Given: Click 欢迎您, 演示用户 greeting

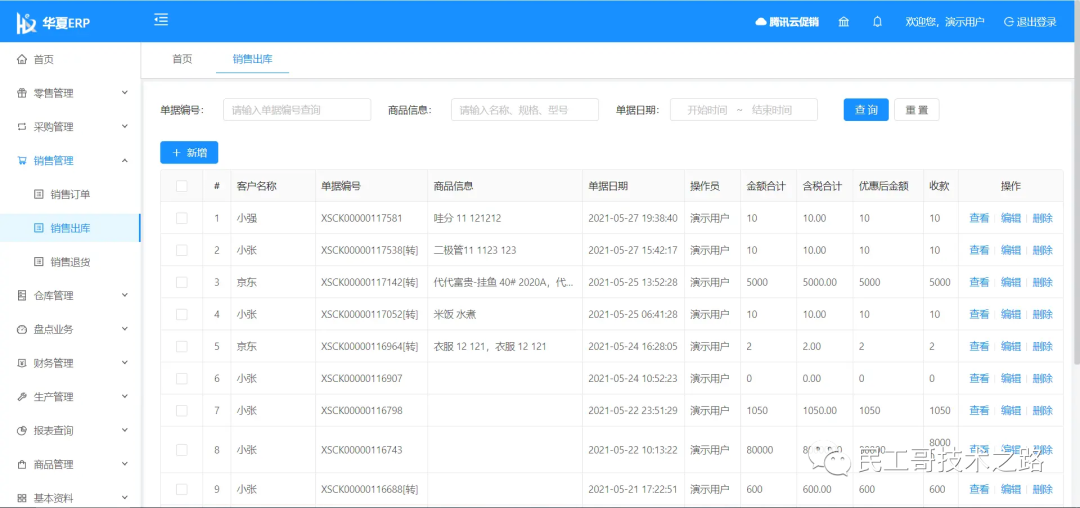Looking at the screenshot, I should coord(945,22).
